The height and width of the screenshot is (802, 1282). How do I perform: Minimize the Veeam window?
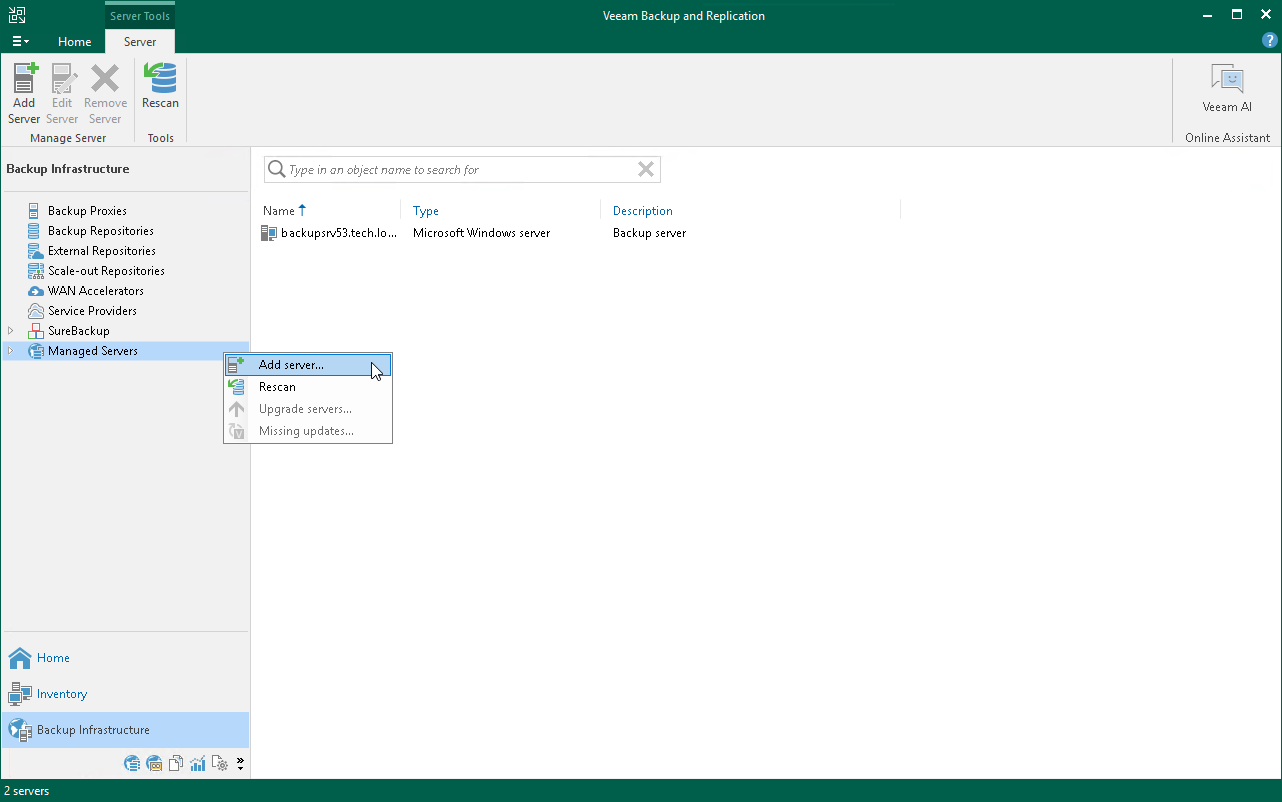pyautogui.click(x=1210, y=15)
